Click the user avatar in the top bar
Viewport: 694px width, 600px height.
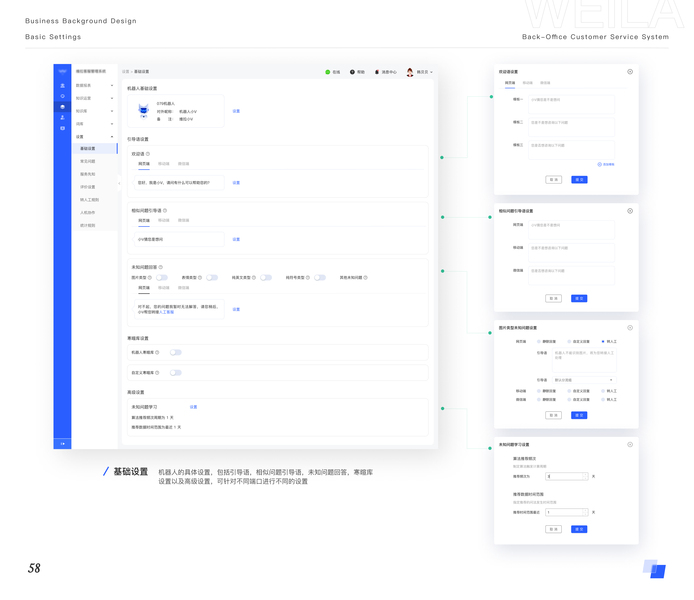(x=410, y=72)
